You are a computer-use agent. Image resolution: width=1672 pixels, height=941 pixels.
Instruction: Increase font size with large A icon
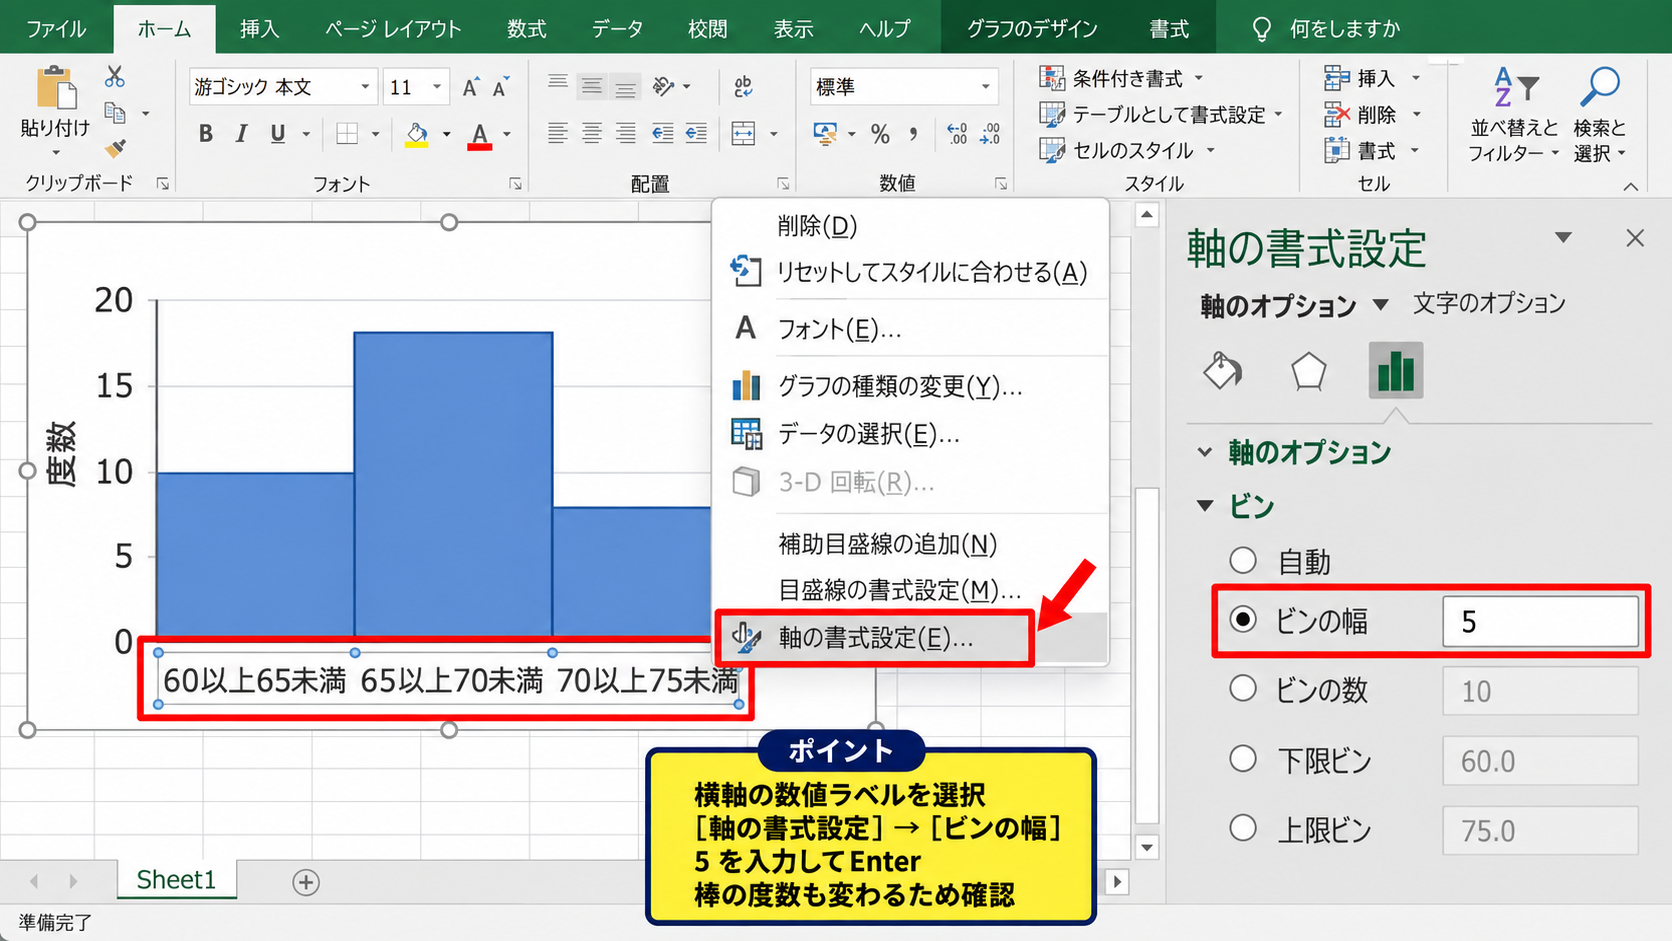(470, 88)
